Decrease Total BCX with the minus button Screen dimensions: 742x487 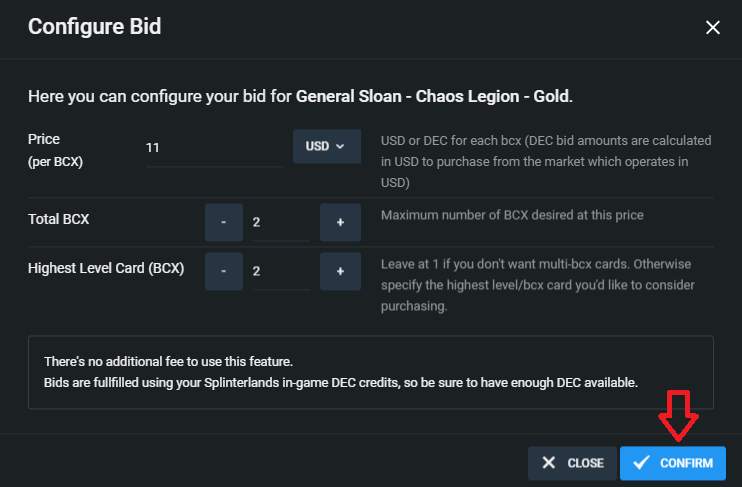tap(224, 222)
